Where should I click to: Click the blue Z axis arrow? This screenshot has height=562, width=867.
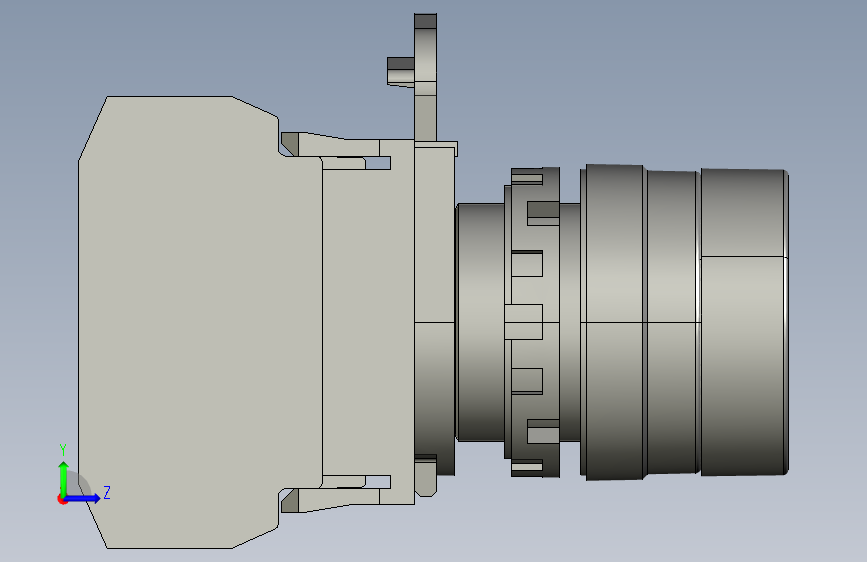click(x=82, y=498)
